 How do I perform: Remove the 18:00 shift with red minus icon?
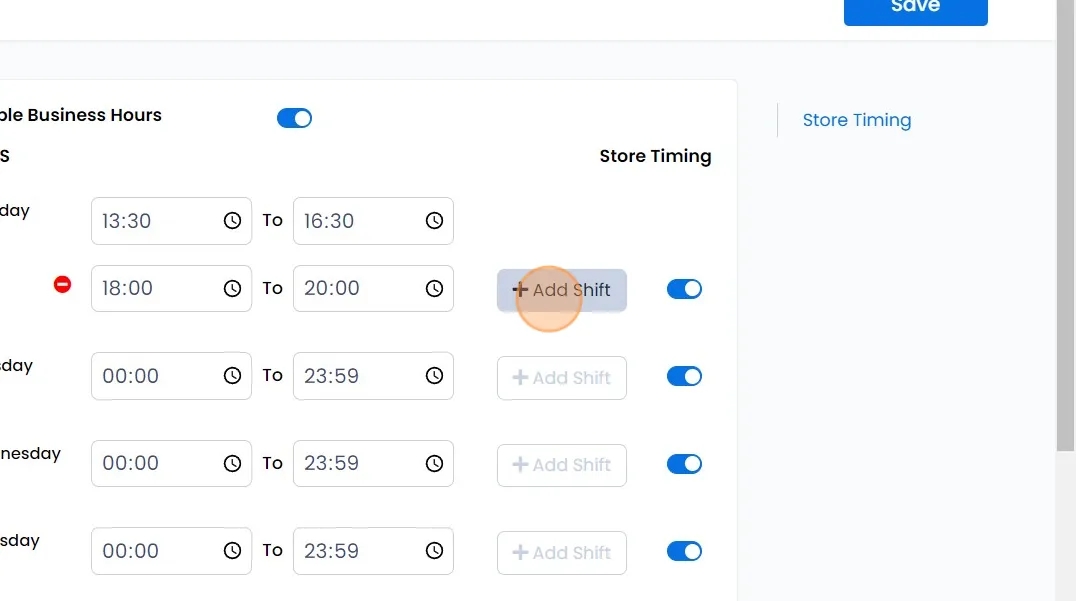63,285
